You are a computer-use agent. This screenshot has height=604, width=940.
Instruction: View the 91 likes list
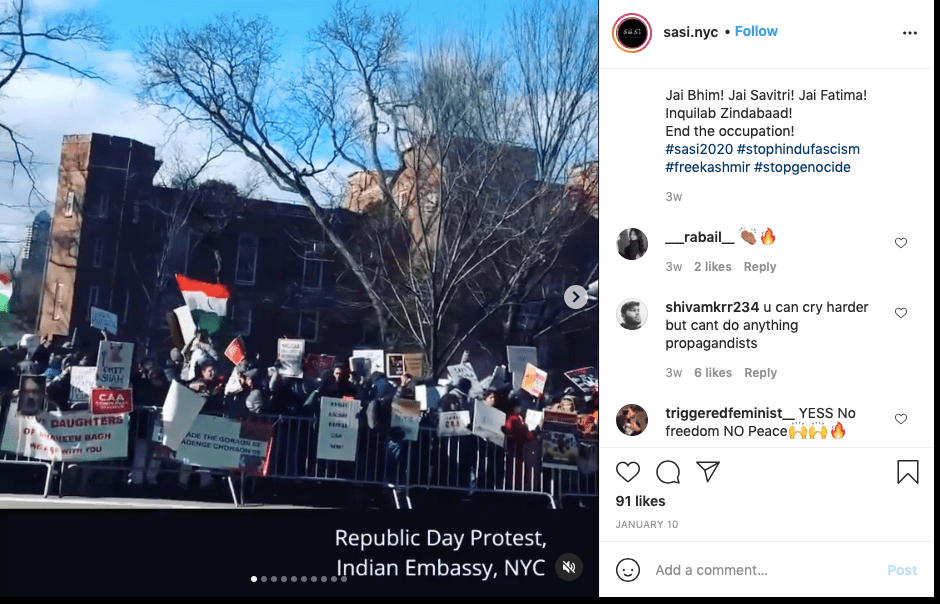(x=640, y=501)
